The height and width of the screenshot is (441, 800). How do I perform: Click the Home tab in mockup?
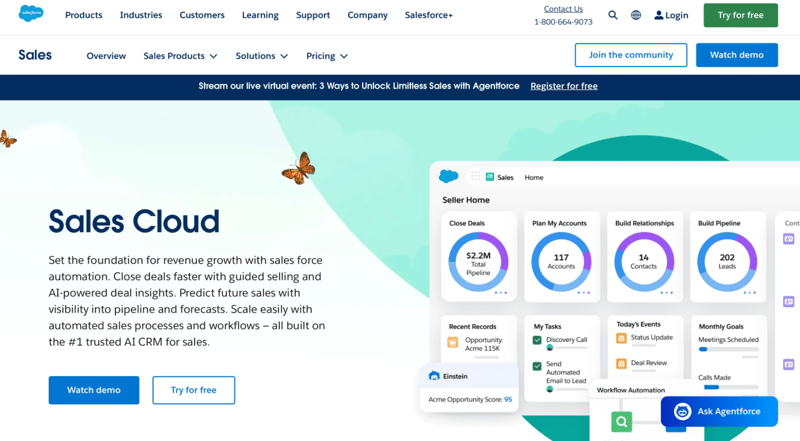(534, 178)
